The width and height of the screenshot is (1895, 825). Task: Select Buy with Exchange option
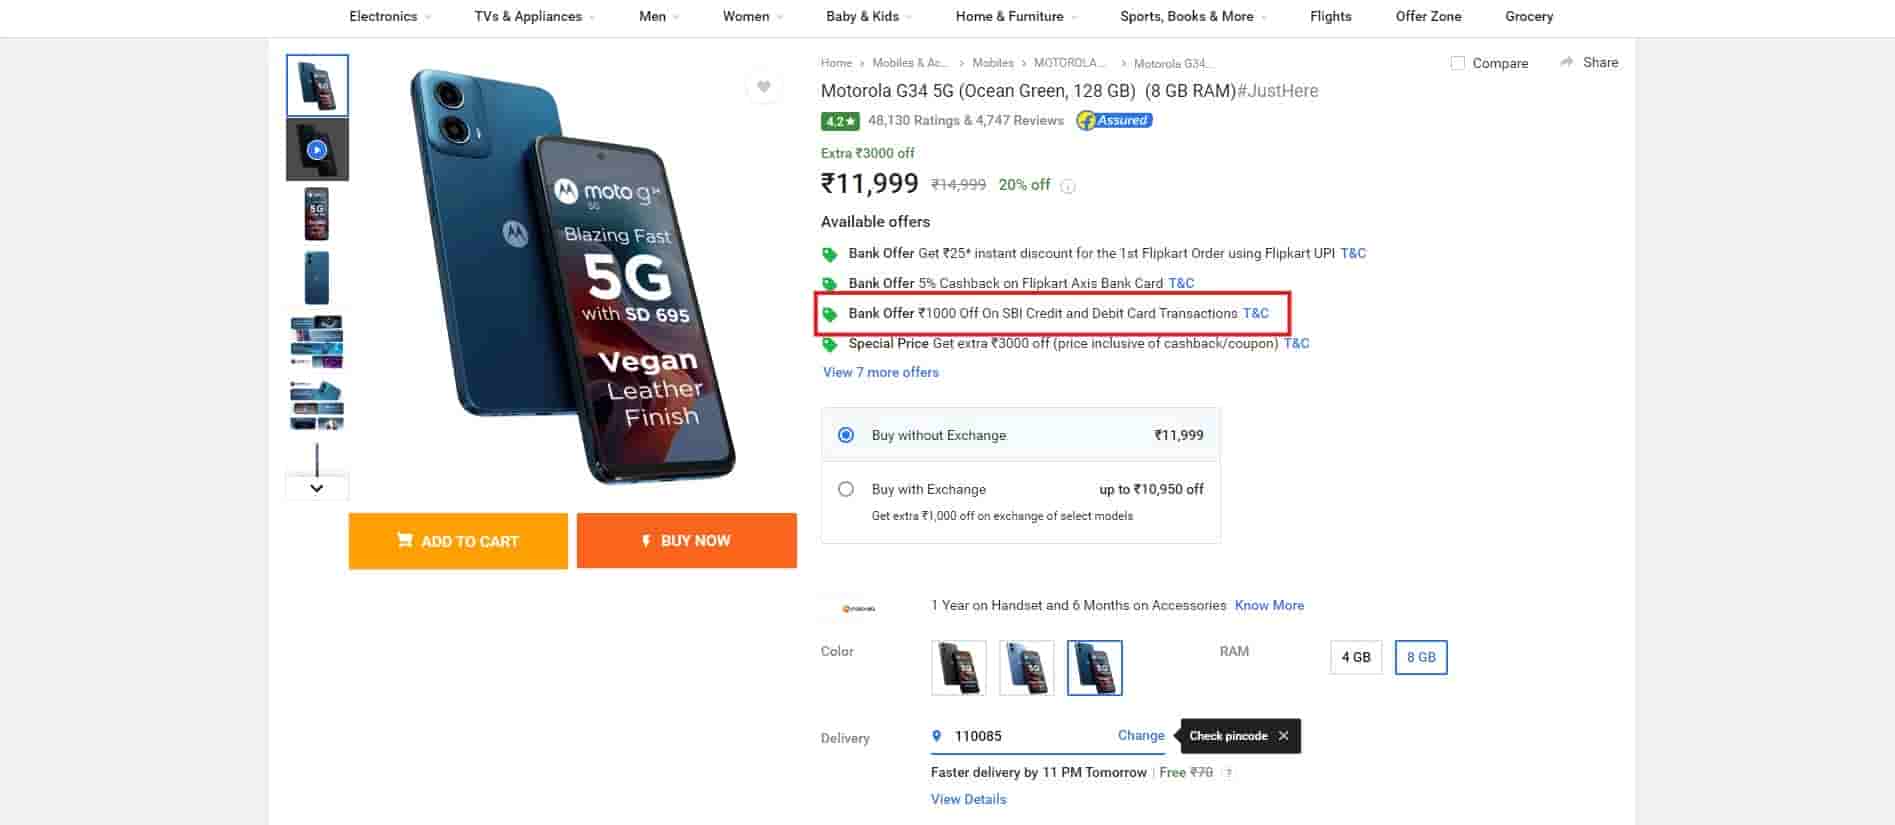pyautogui.click(x=846, y=489)
